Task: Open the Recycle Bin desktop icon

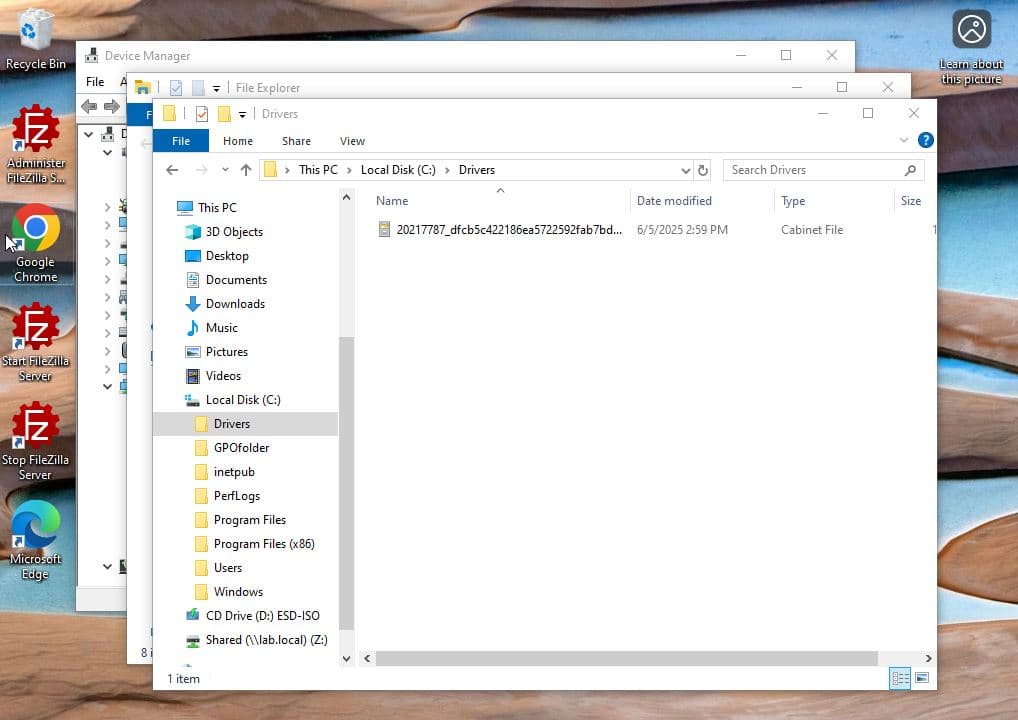Action: 36,40
